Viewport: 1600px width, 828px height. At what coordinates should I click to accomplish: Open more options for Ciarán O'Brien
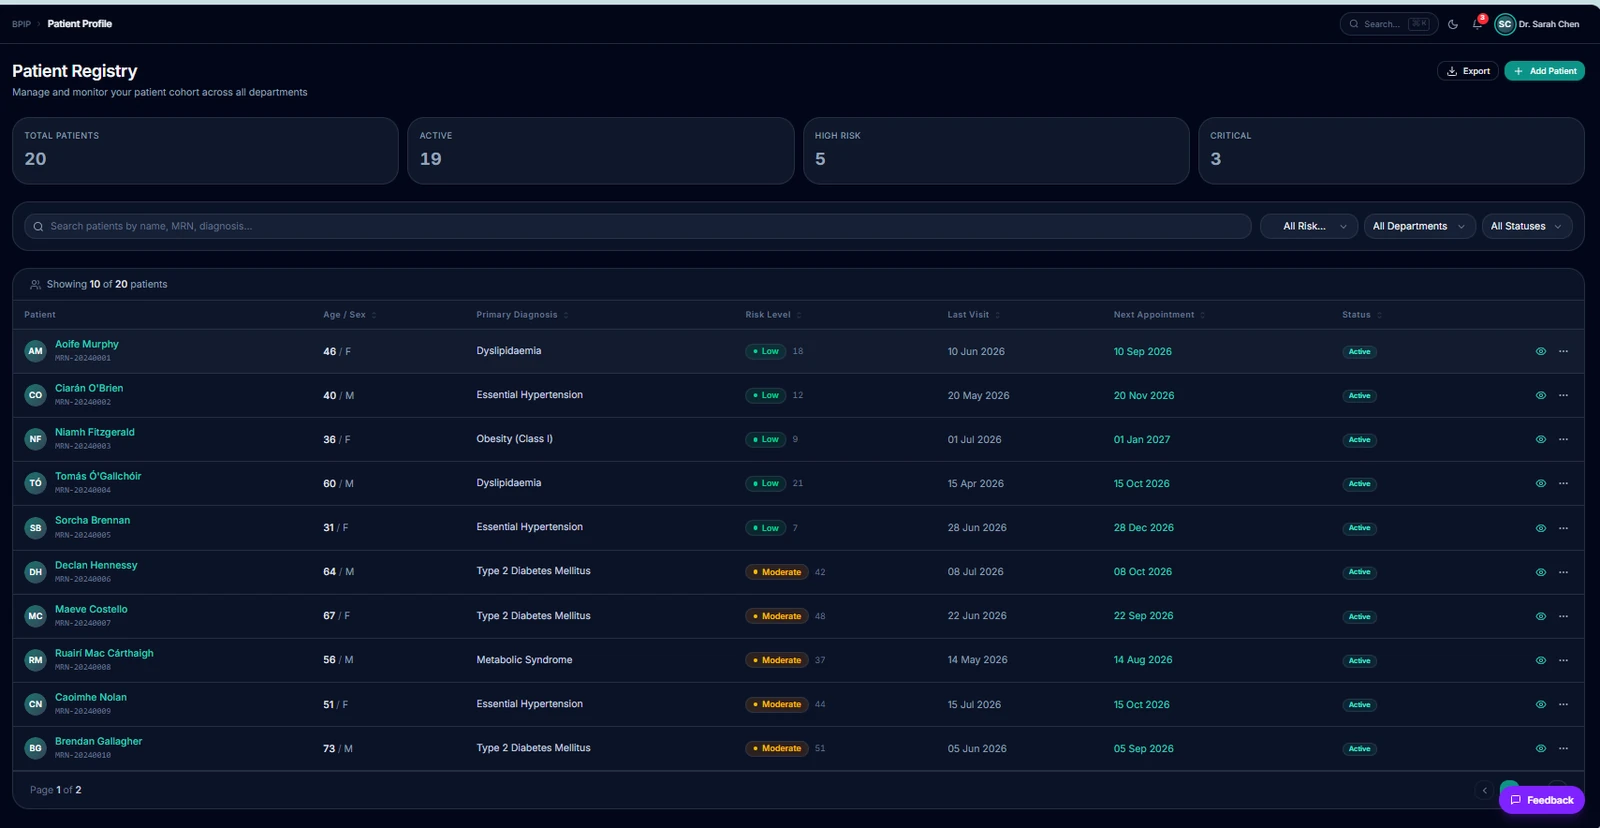[x=1564, y=395]
